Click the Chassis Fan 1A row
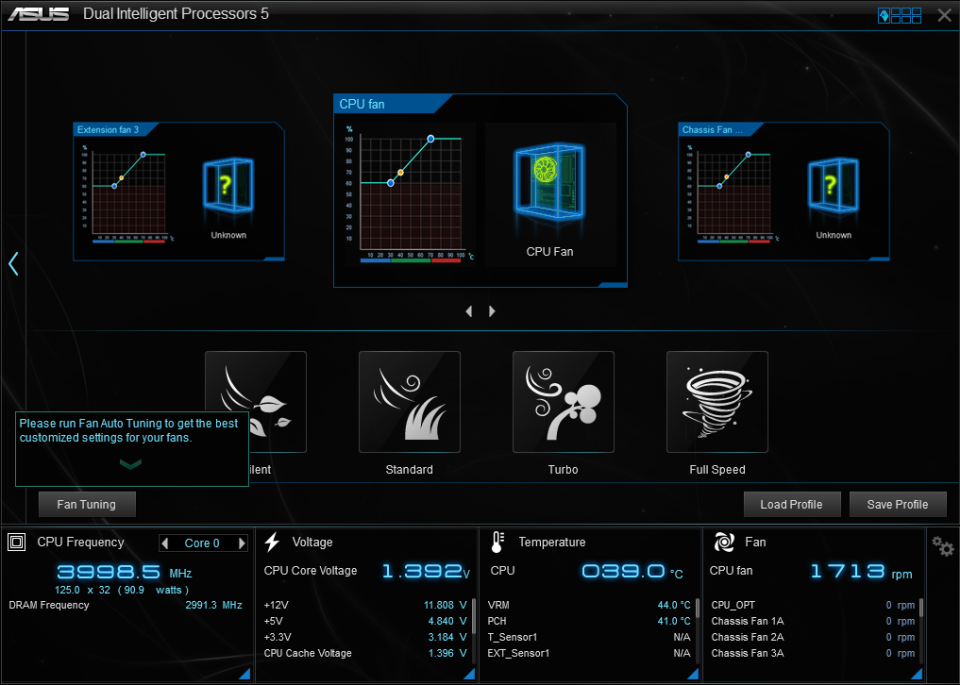960x685 pixels. click(813, 621)
